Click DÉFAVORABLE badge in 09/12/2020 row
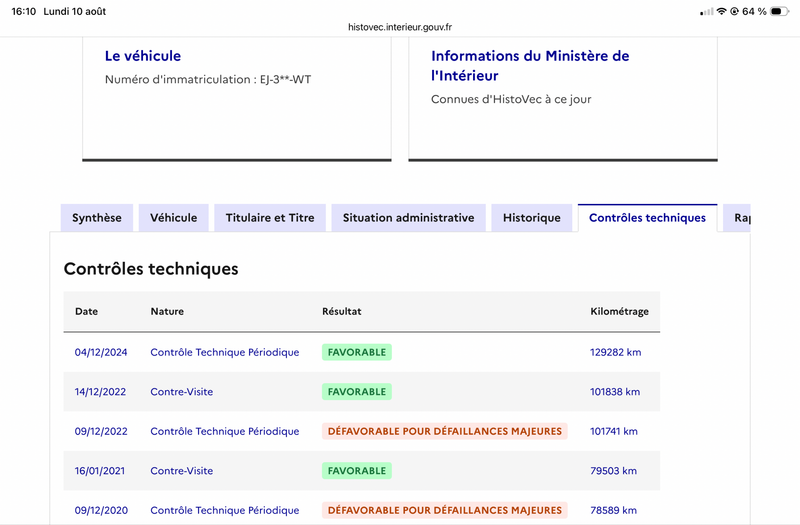The image size is (800, 525). coord(444,510)
